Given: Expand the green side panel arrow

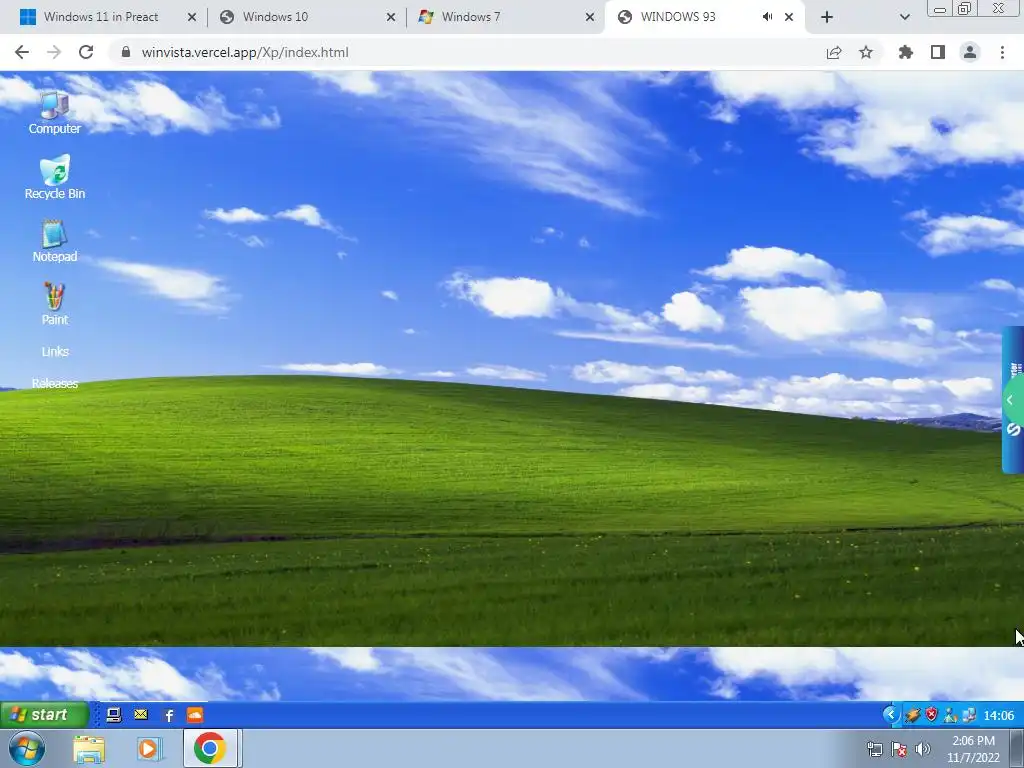Looking at the screenshot, I should 1011,400.
